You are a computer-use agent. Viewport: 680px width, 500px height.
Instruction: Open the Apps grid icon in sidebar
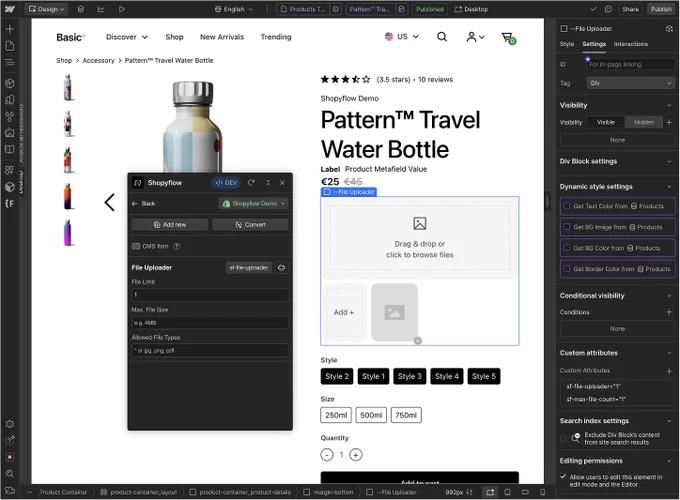pos(10,170)
